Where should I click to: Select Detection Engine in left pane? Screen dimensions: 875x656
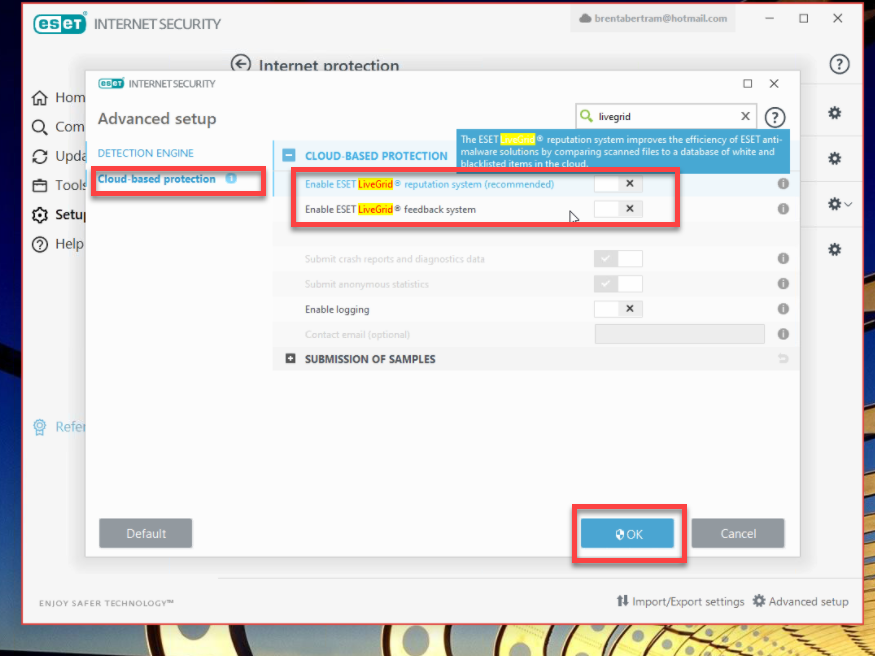tap(146, 153)
